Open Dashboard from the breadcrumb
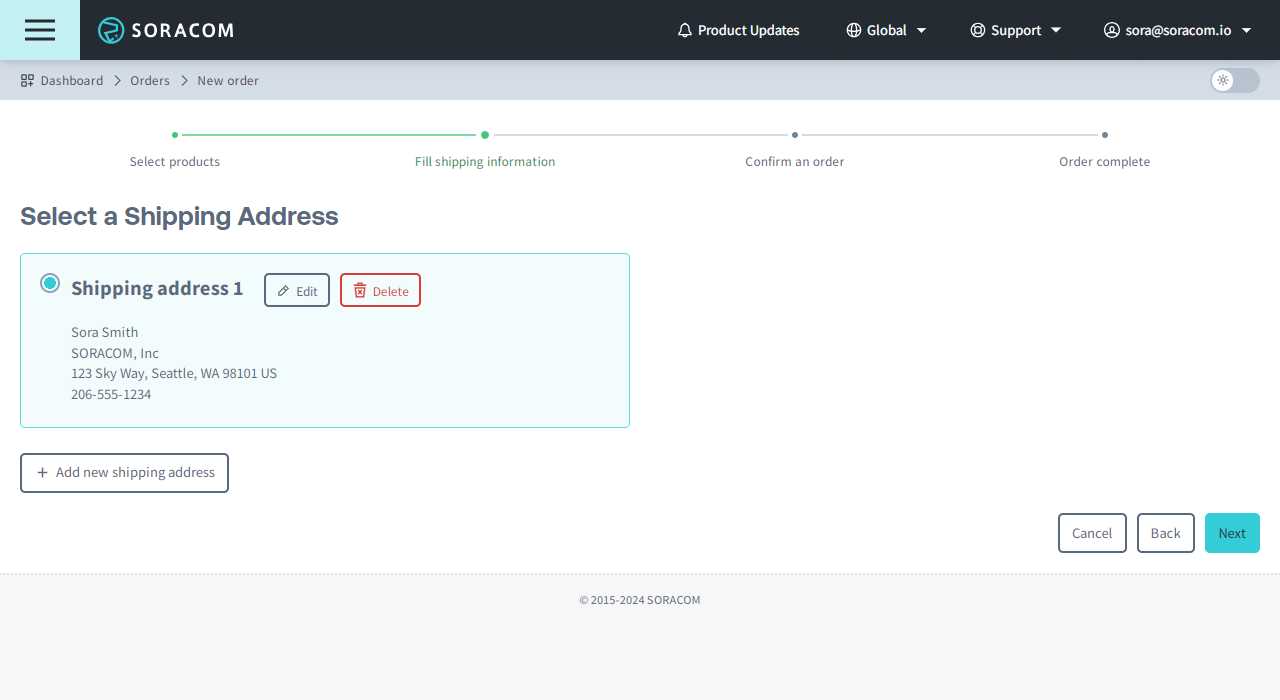 pos(72,80)
